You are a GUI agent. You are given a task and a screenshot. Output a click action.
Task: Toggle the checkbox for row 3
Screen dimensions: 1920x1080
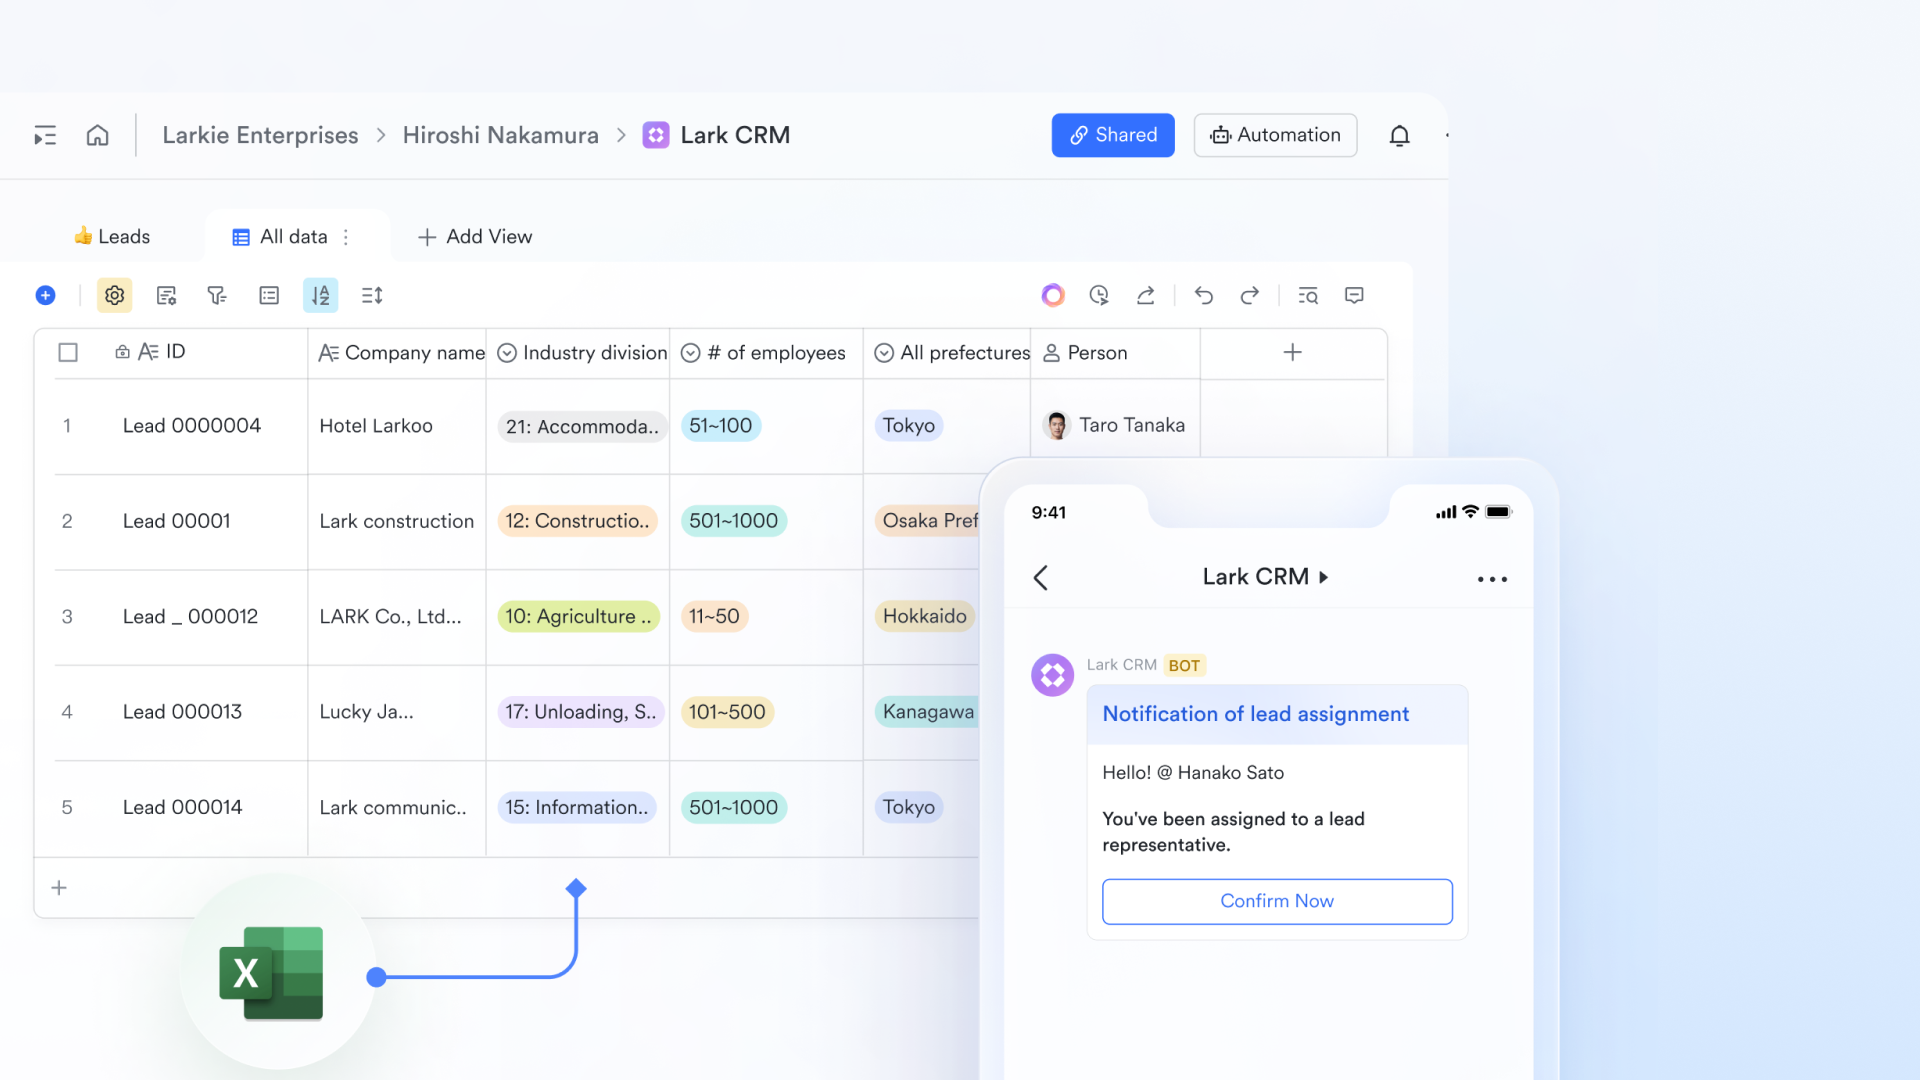pyautogui.click(x=68, y=617)
